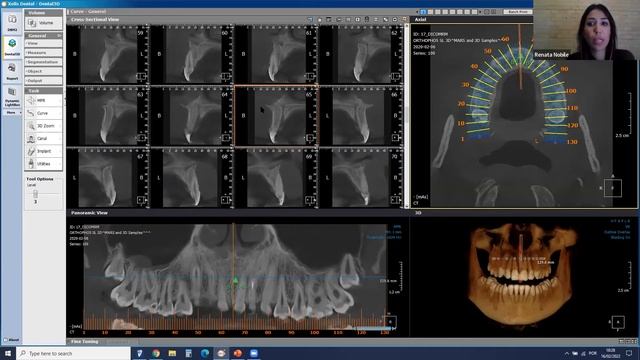This screenshot has height=360, width=640.
Task: Open PowerPoint from taskbar
Action: pyautogui.click(x=238, y=353)
